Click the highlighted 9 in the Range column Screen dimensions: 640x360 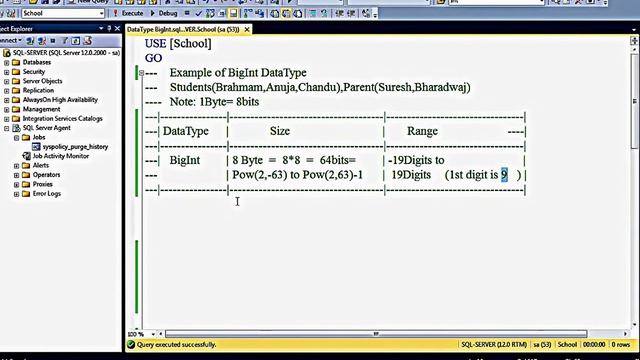[x=504, y=175]
